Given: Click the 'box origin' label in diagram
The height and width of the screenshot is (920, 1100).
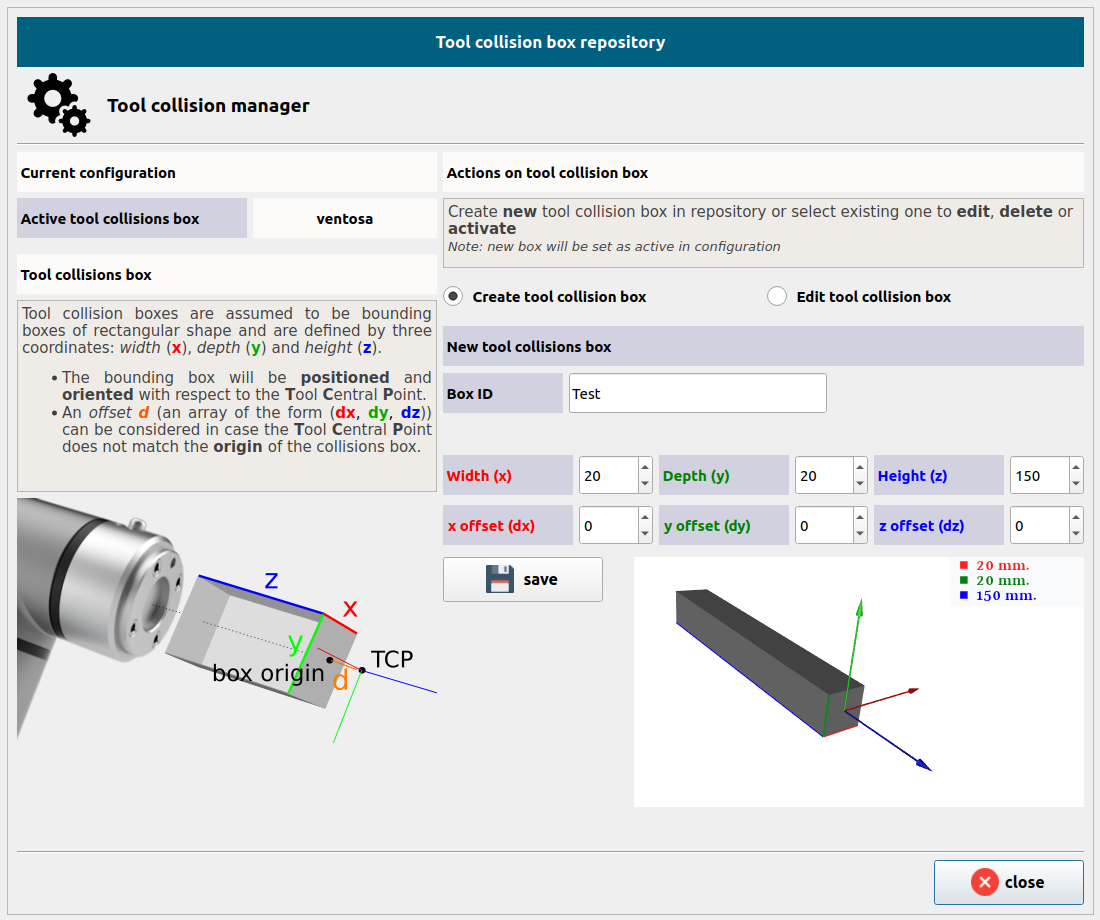Looking at the screenshot, I should tap(269, 673).
